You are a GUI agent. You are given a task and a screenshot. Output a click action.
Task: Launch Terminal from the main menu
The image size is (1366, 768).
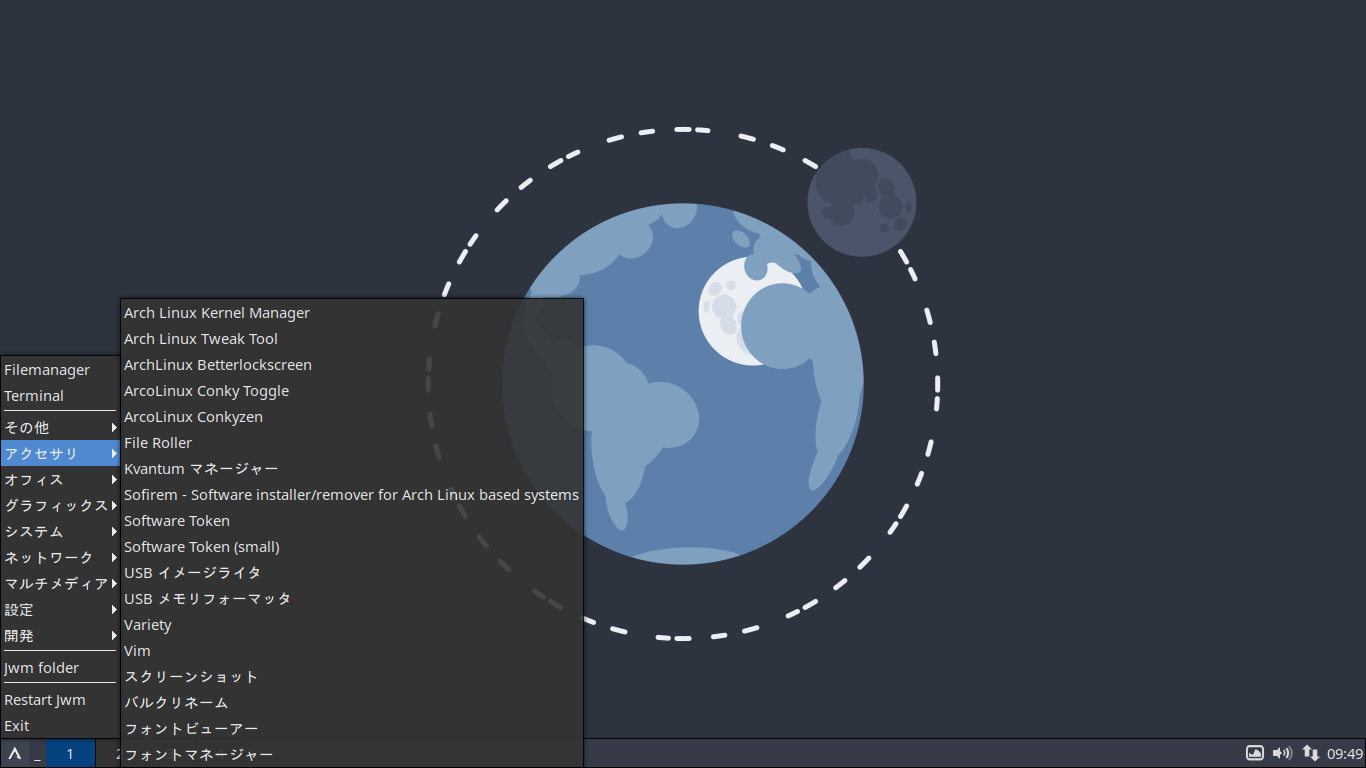(x=60, y=396)
